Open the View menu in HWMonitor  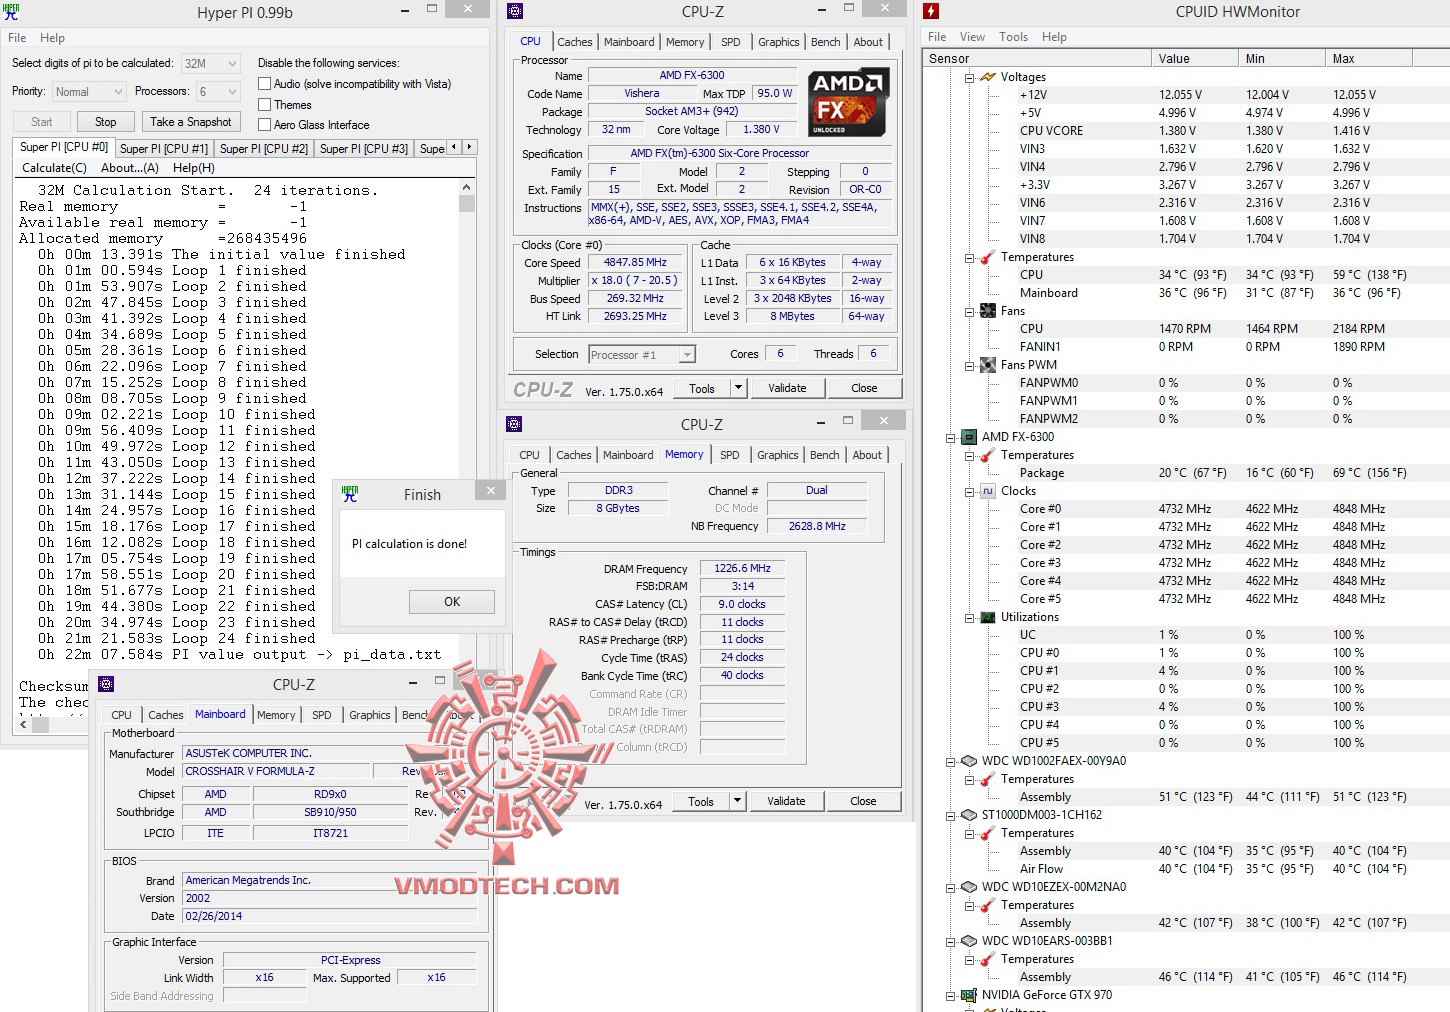tap(972, 37)
